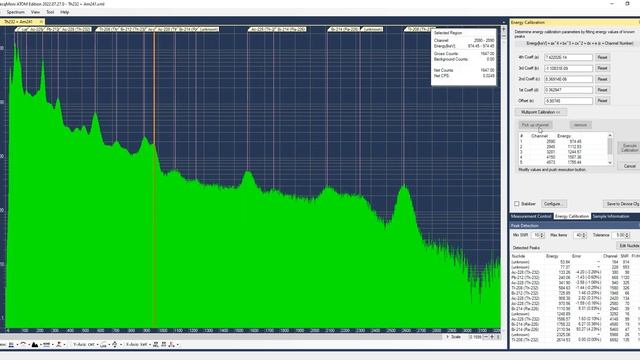Select the Bi-214 peak row at 1758.22
This screenshot has width=640, height=360.
point(575,324)
